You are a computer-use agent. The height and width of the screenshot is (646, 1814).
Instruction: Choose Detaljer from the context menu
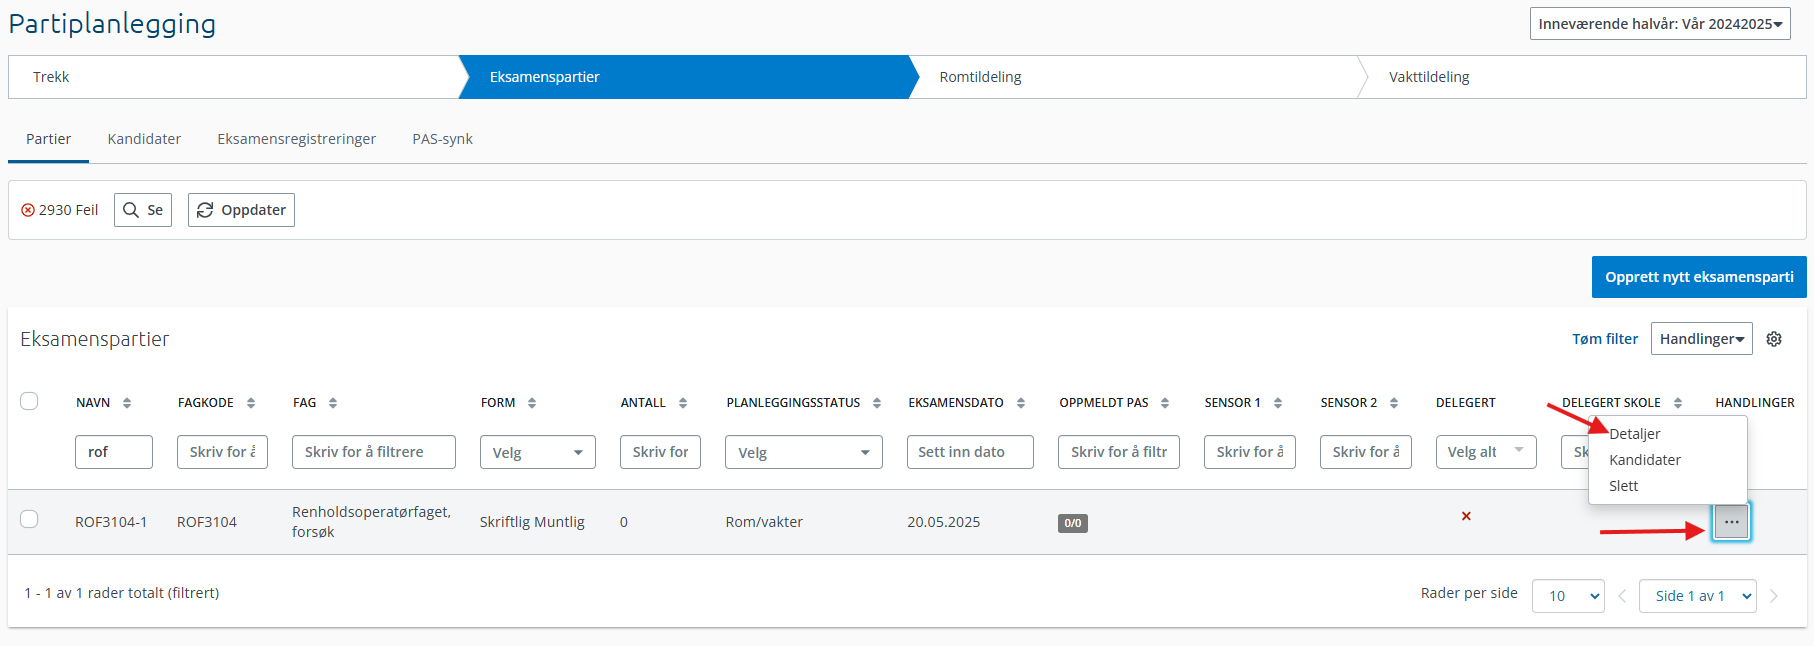point(1635,434)
